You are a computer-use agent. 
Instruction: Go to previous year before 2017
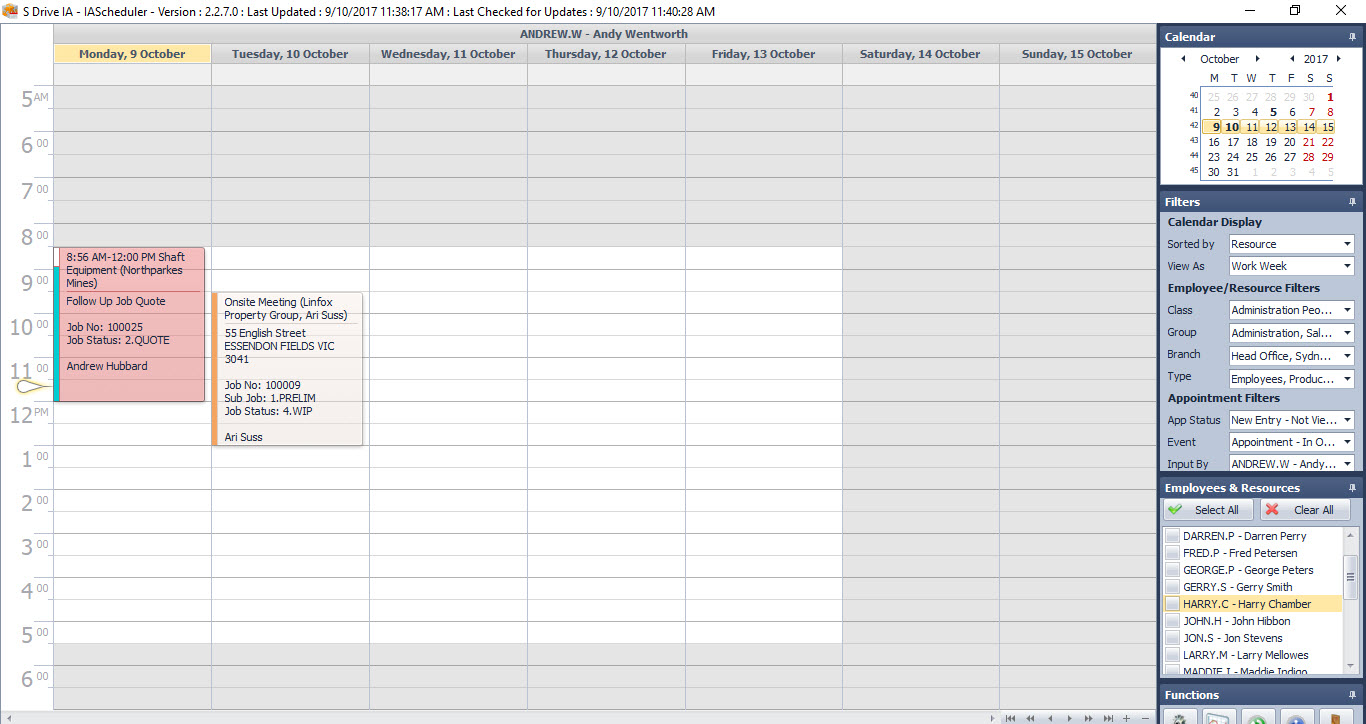click(x=1292, y=59)
